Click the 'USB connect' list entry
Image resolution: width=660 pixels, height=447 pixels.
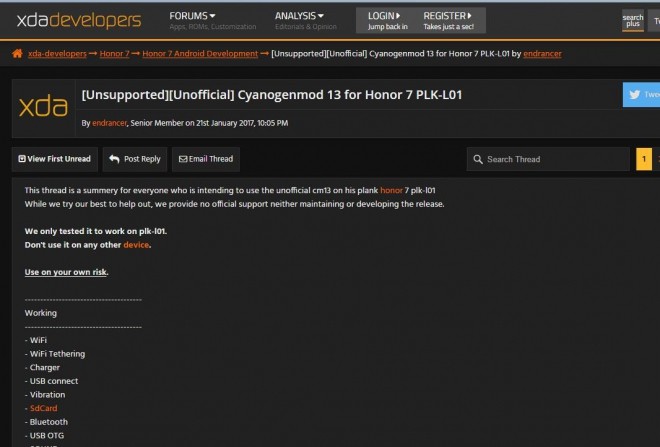(52, 381)
